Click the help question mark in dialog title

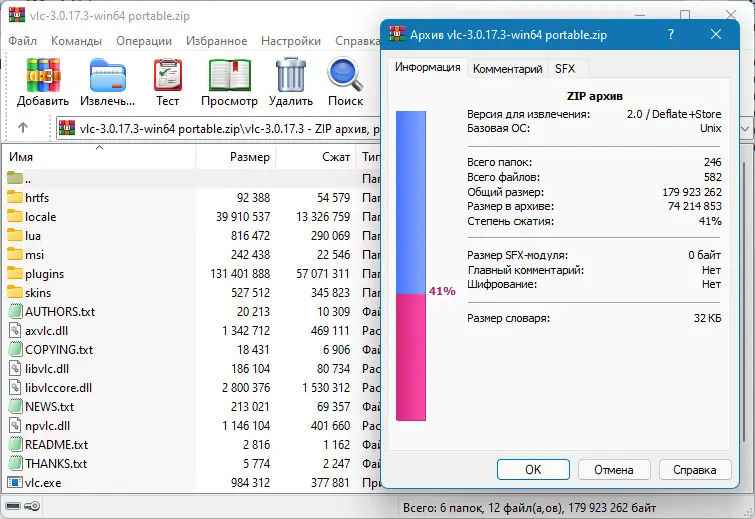tap(671, 34)
